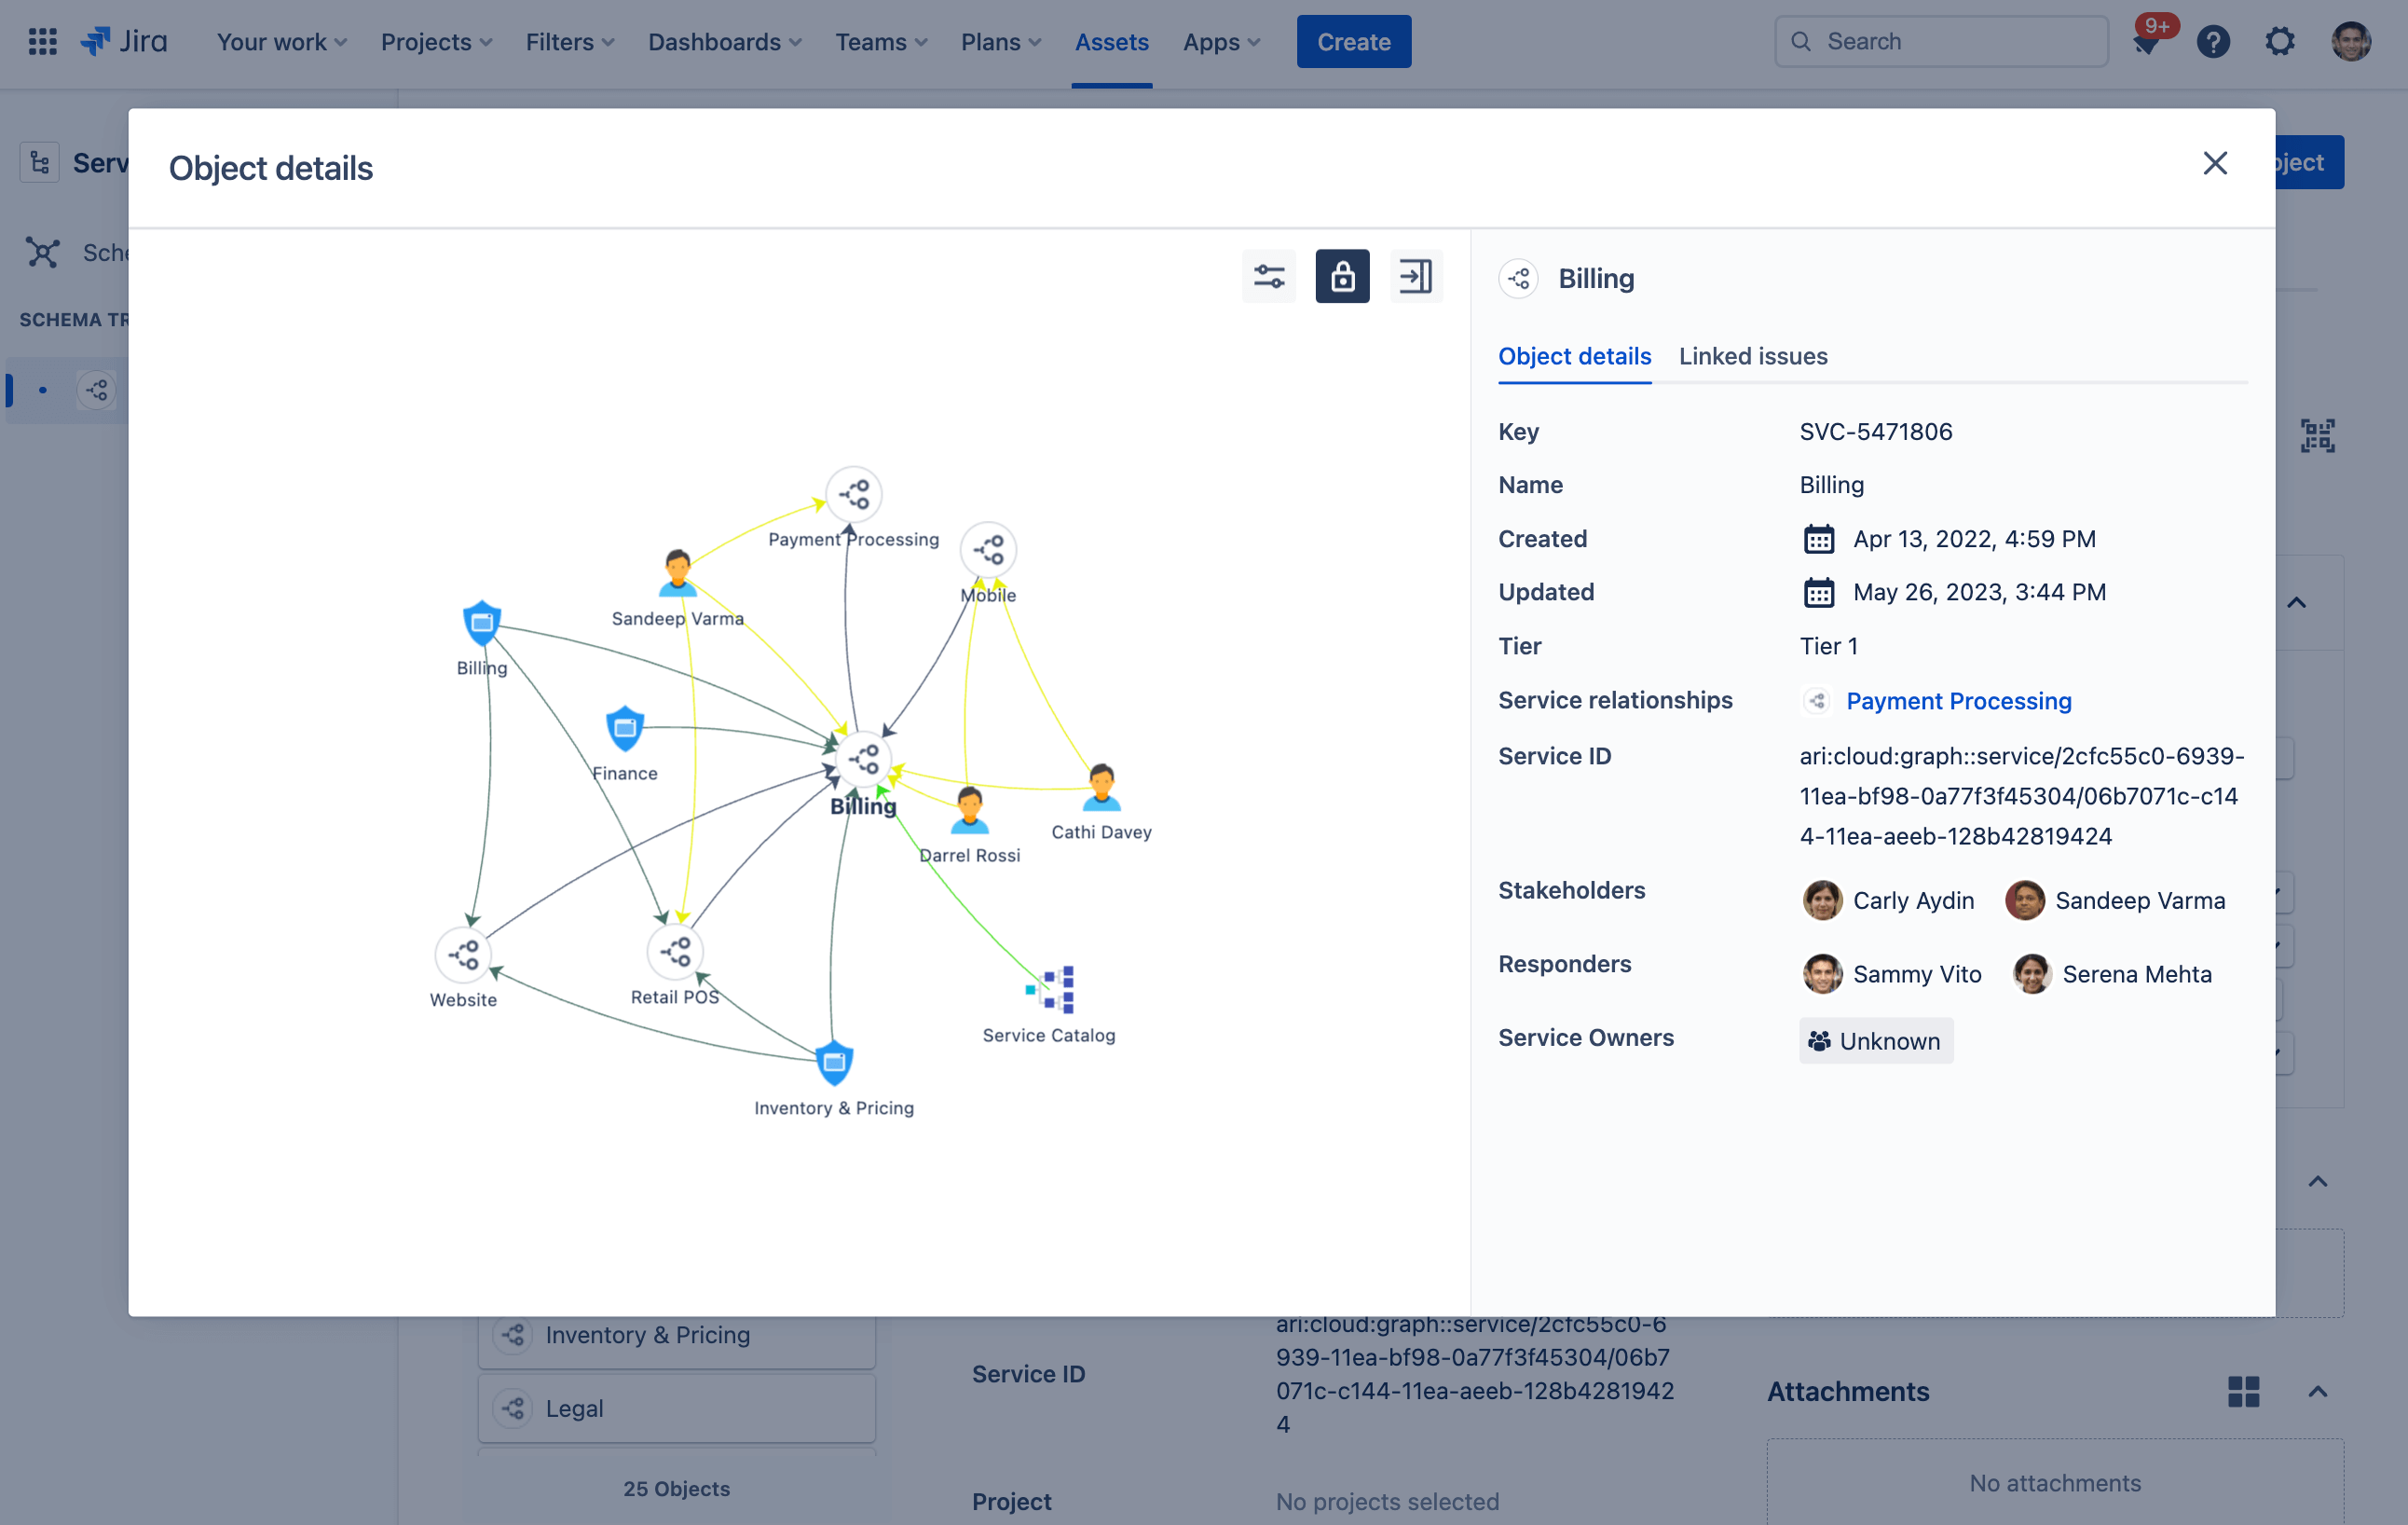
Task: Click Sandeep Varma stakeholder profile
Action: pyautogui.click(x=2027, y=899)
